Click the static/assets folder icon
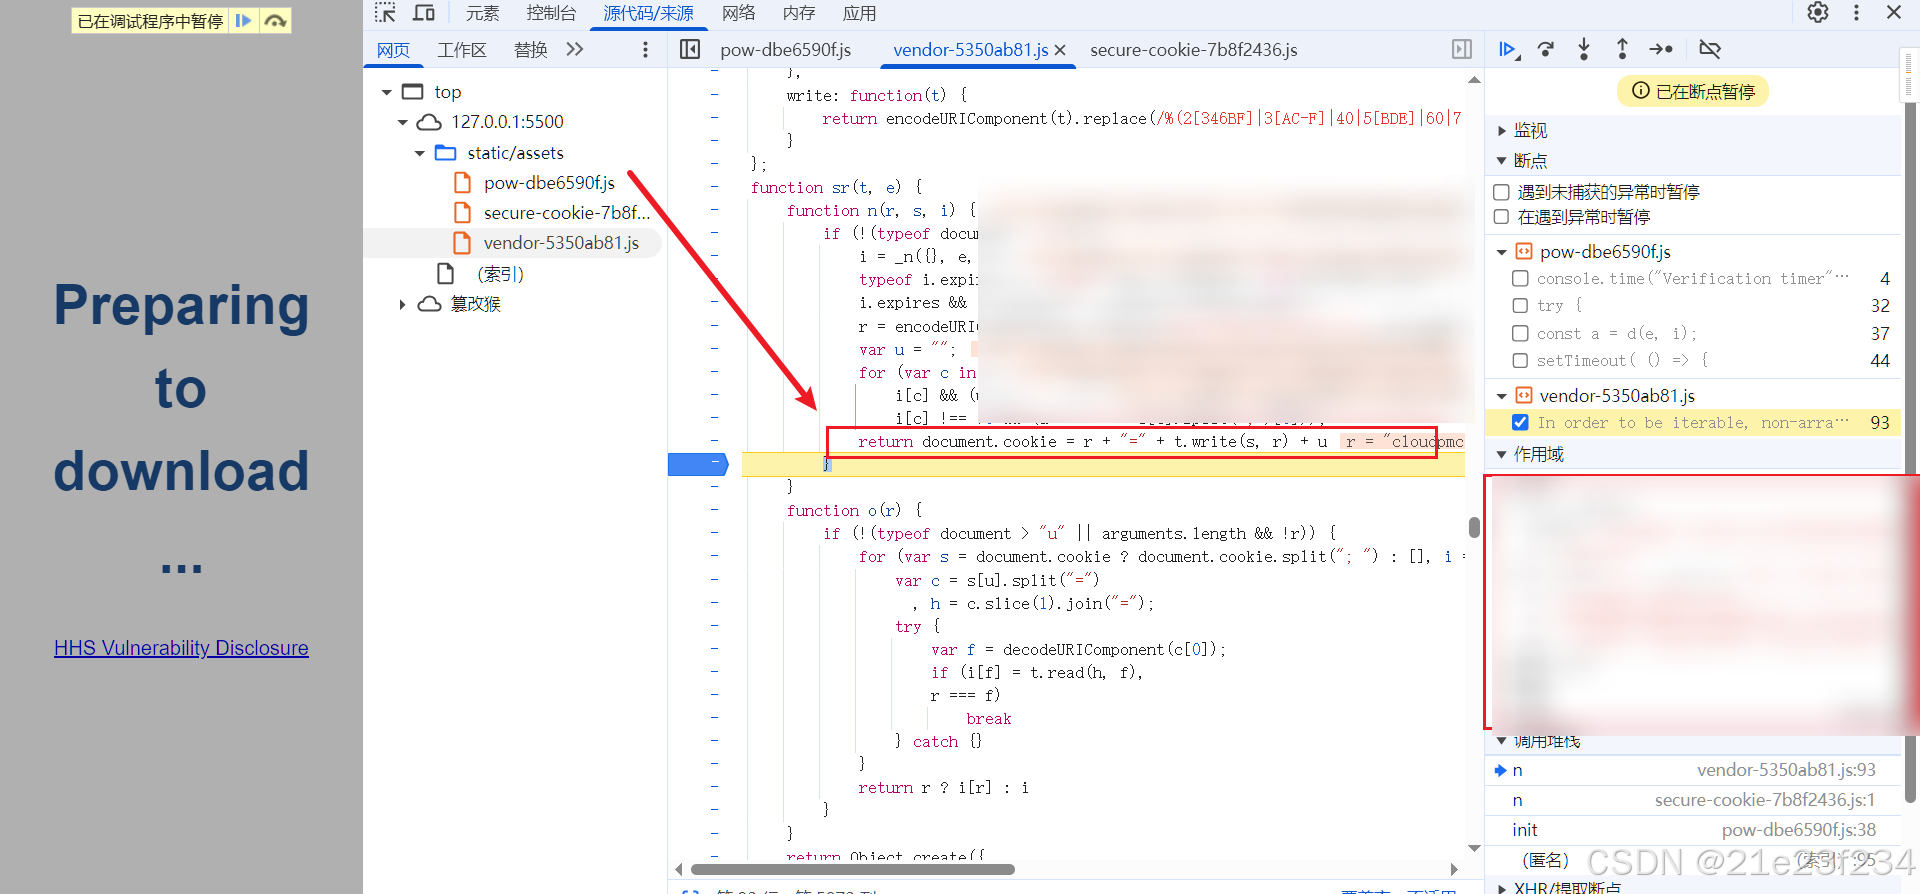This screenshot has width=1920, height=894. pos(446,153)
